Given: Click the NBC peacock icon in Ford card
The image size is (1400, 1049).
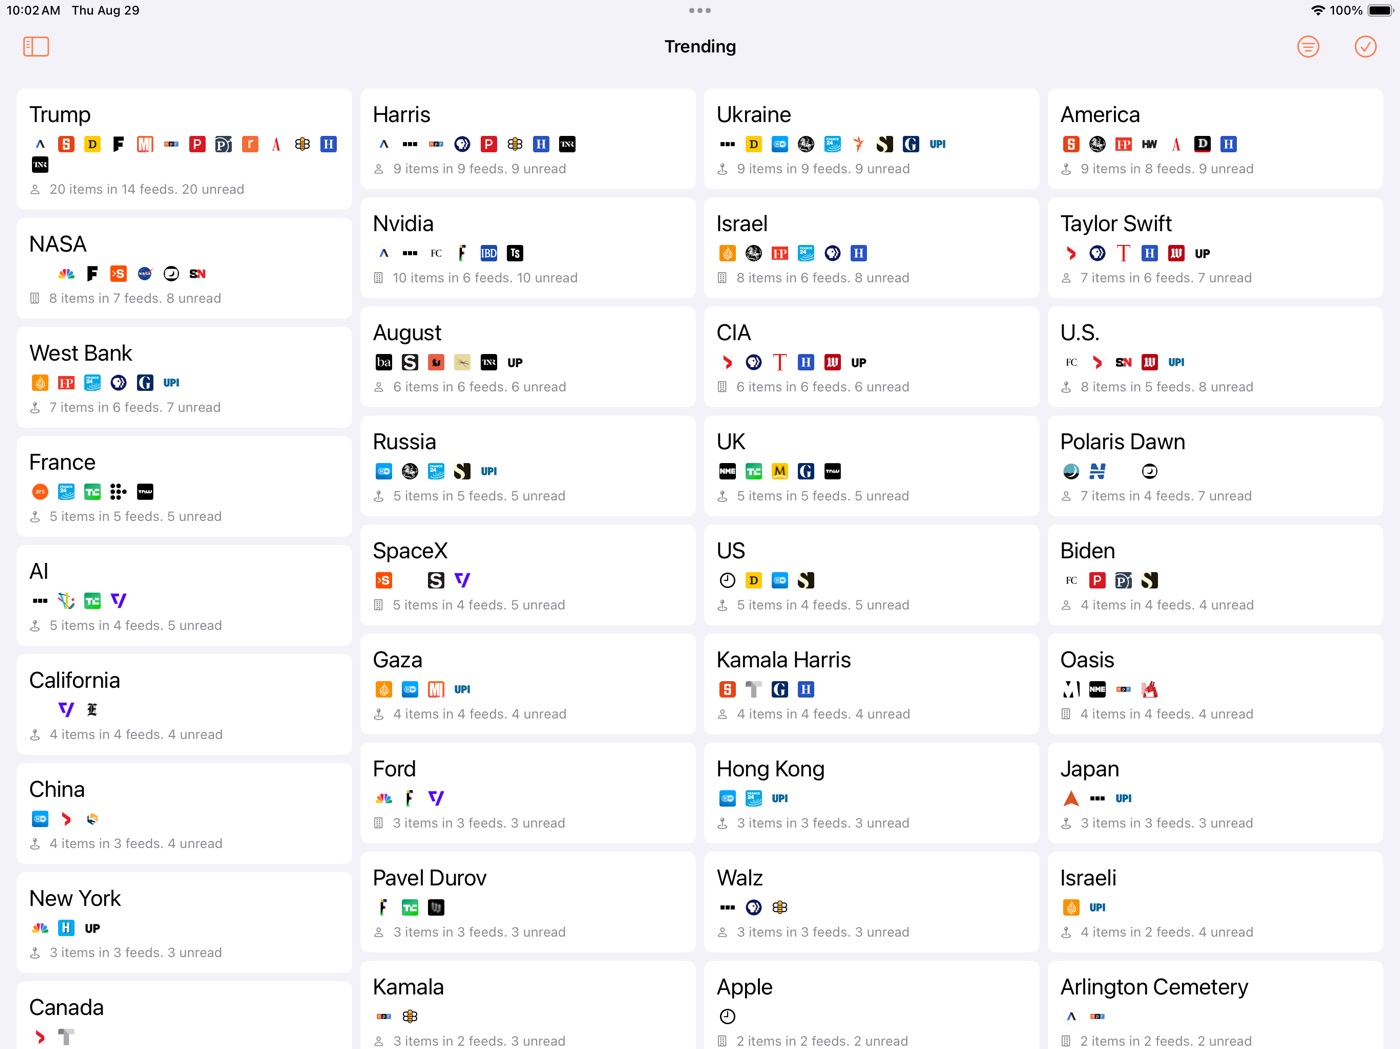Looking at the screenshot, I should coord(384,799).
